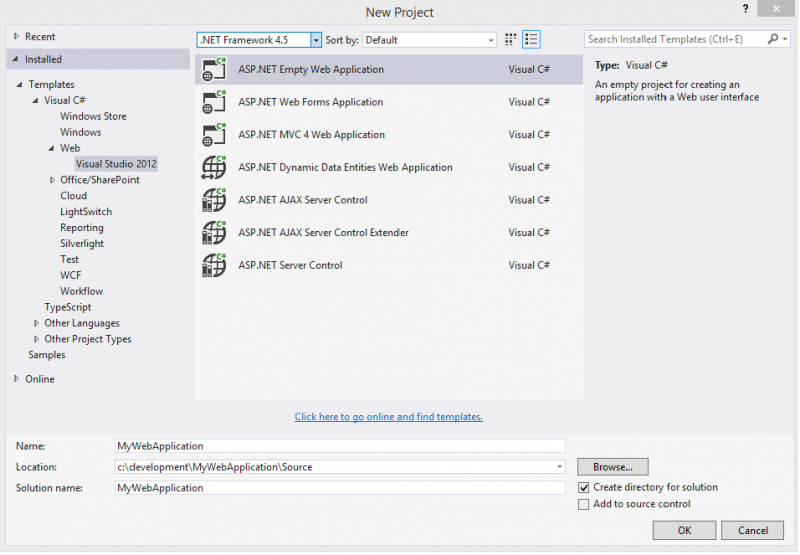Select Visual Studio 2012 under Web
800x555 pixels.
(x=116, y=164)
